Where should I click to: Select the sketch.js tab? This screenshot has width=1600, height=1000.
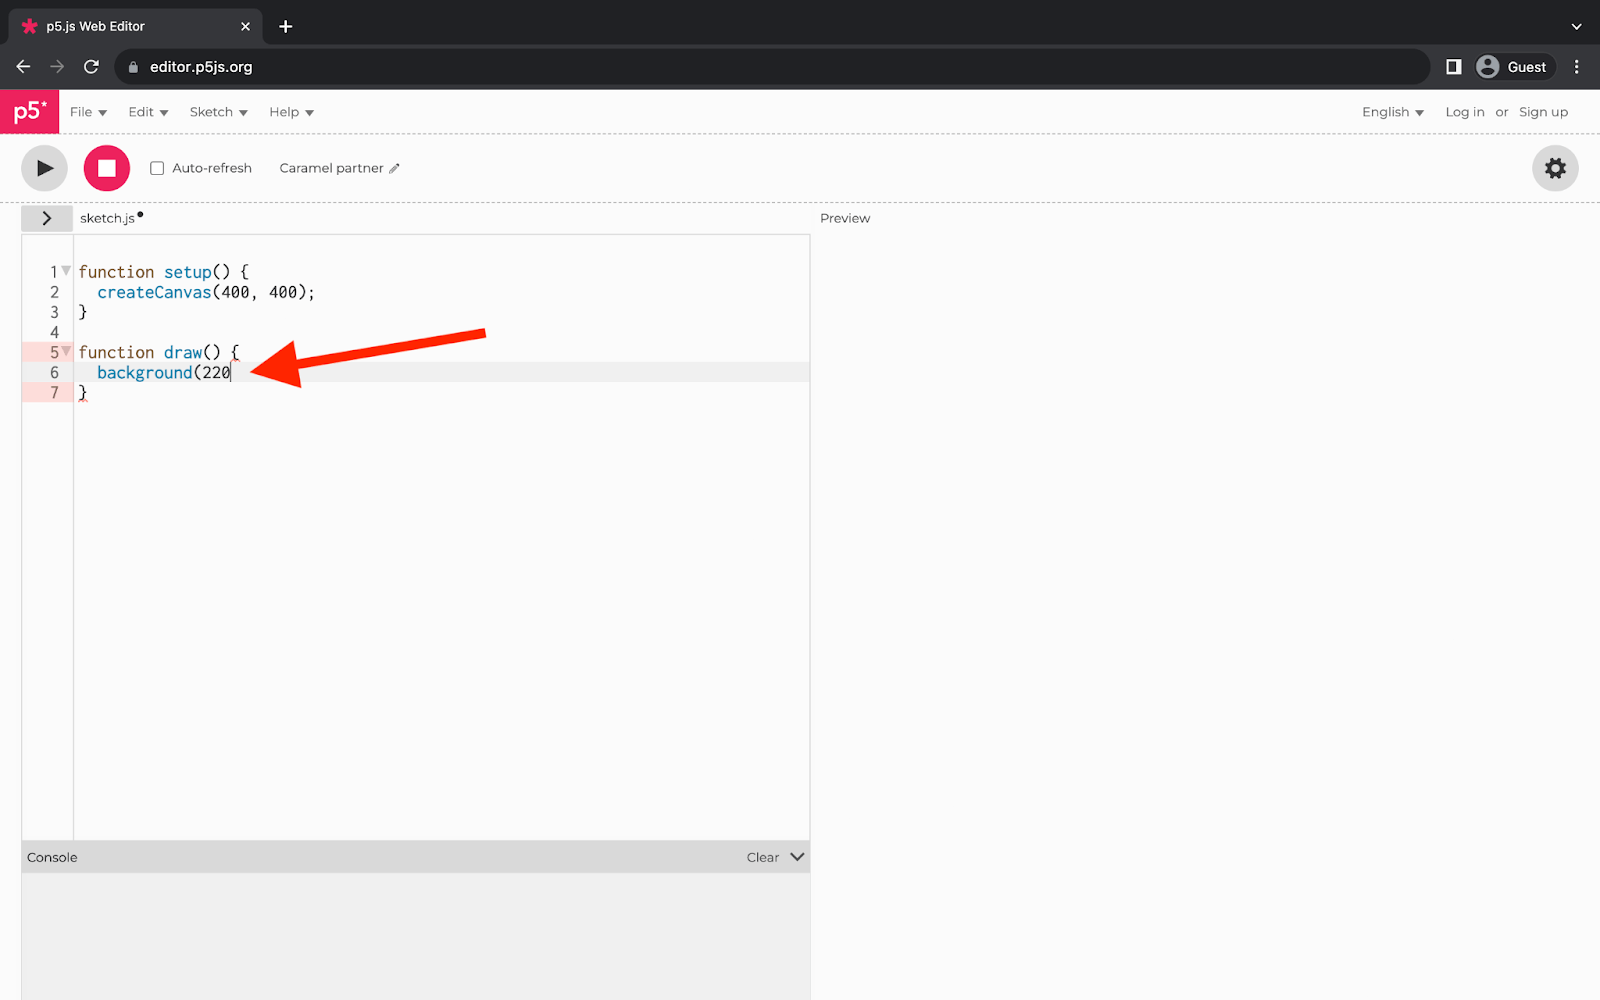pos(108,217)
